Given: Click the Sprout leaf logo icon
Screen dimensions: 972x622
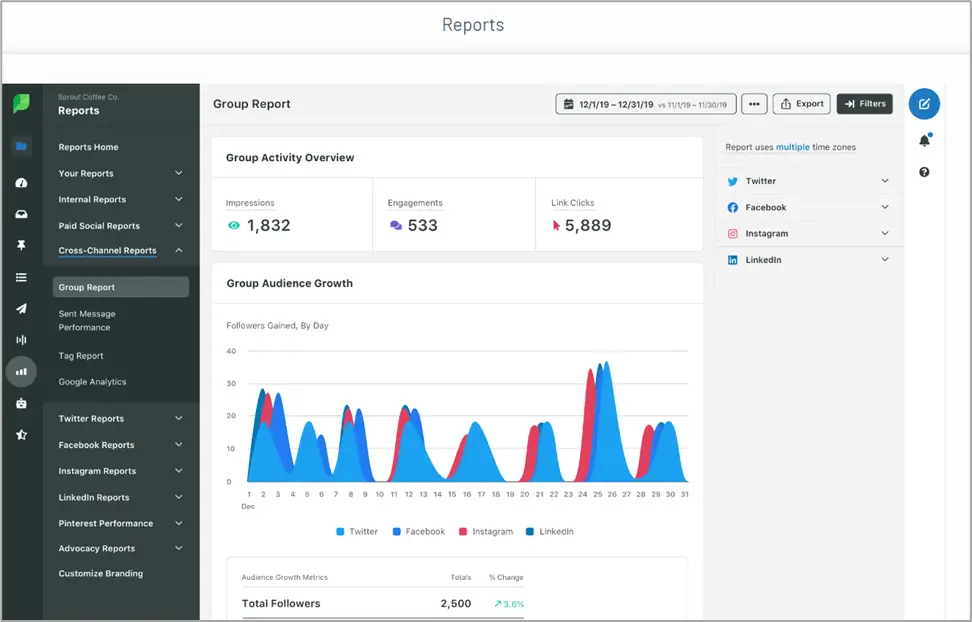Looking at the screenshot, I should pos(21,103).
